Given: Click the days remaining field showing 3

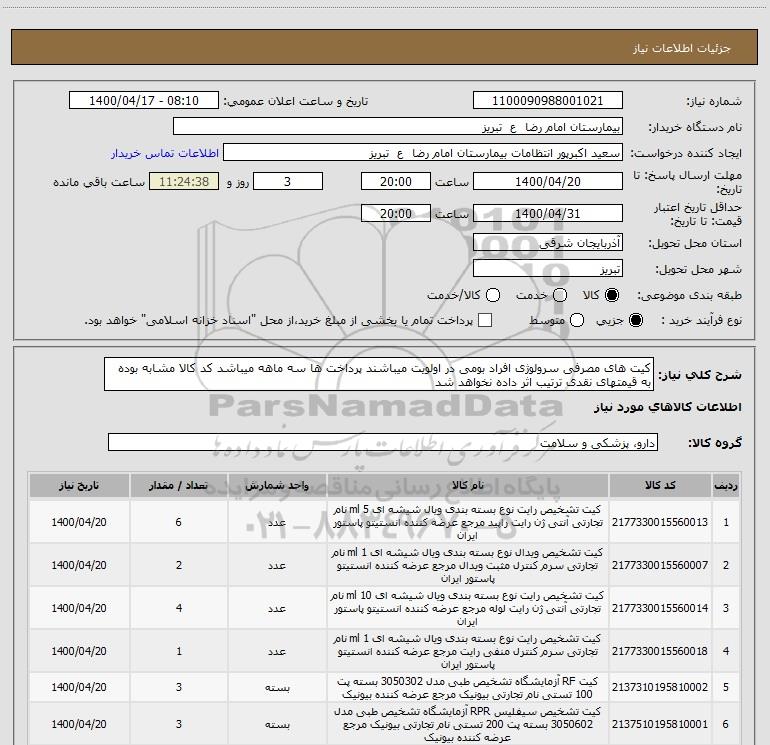Looking at the screenshot, I should point(288,181).
